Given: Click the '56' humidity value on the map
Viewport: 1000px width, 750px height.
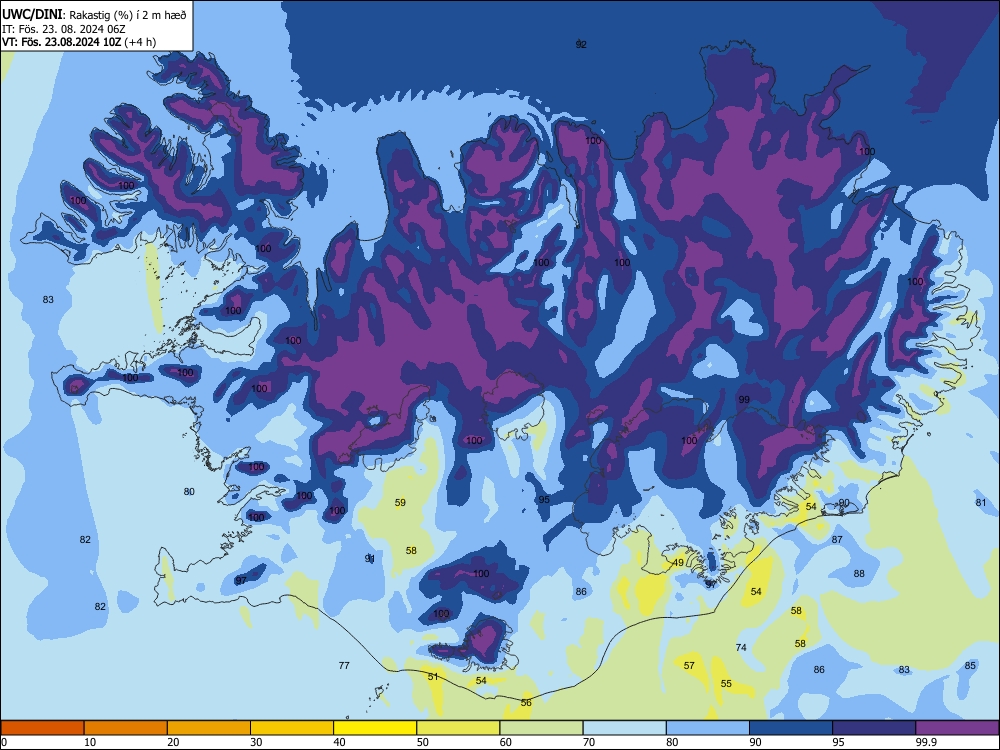Looking at the screenshot, I should click(526, 702).
